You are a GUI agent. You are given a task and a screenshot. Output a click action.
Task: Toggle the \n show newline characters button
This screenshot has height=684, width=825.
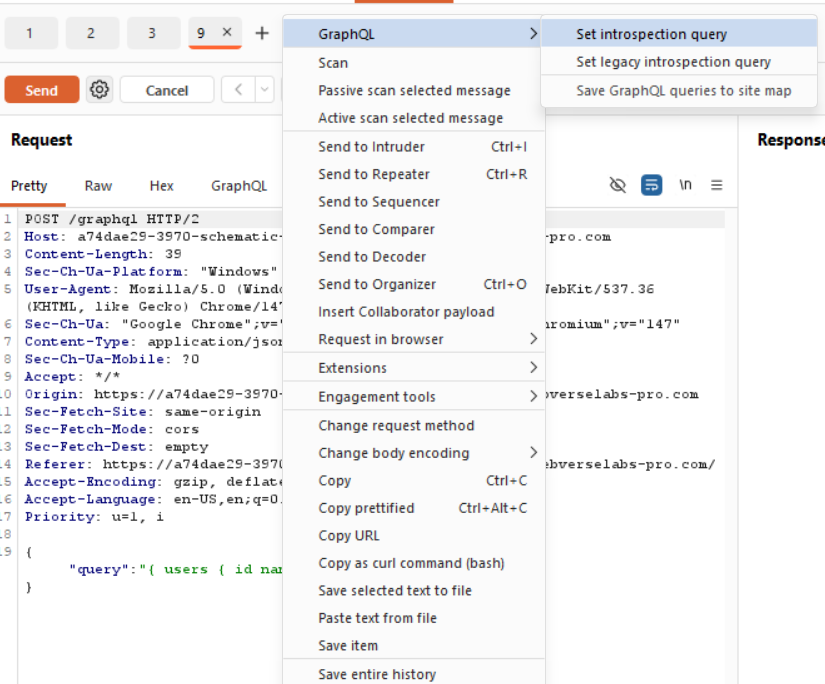tap(685, 185)
